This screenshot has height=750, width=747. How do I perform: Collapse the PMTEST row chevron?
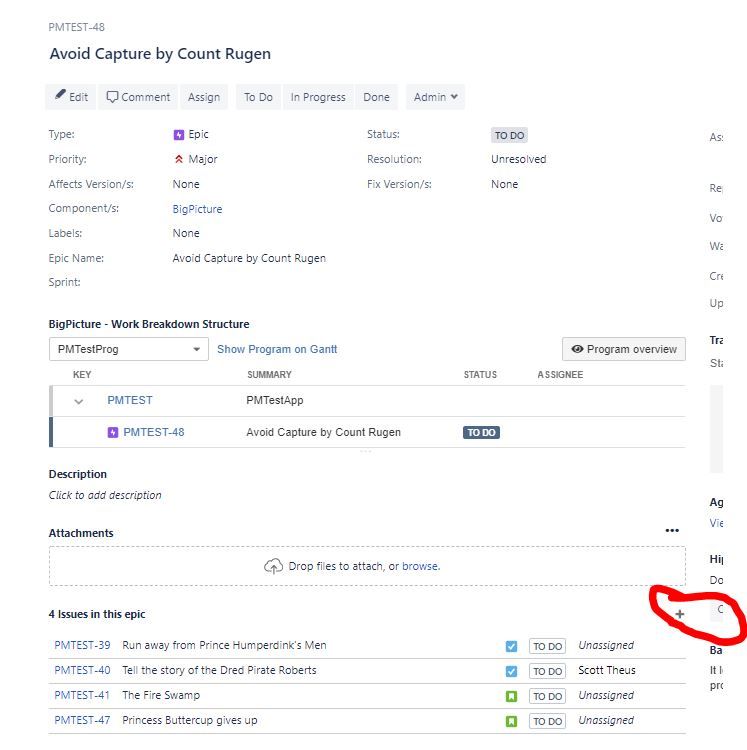[x=79, y=401]
